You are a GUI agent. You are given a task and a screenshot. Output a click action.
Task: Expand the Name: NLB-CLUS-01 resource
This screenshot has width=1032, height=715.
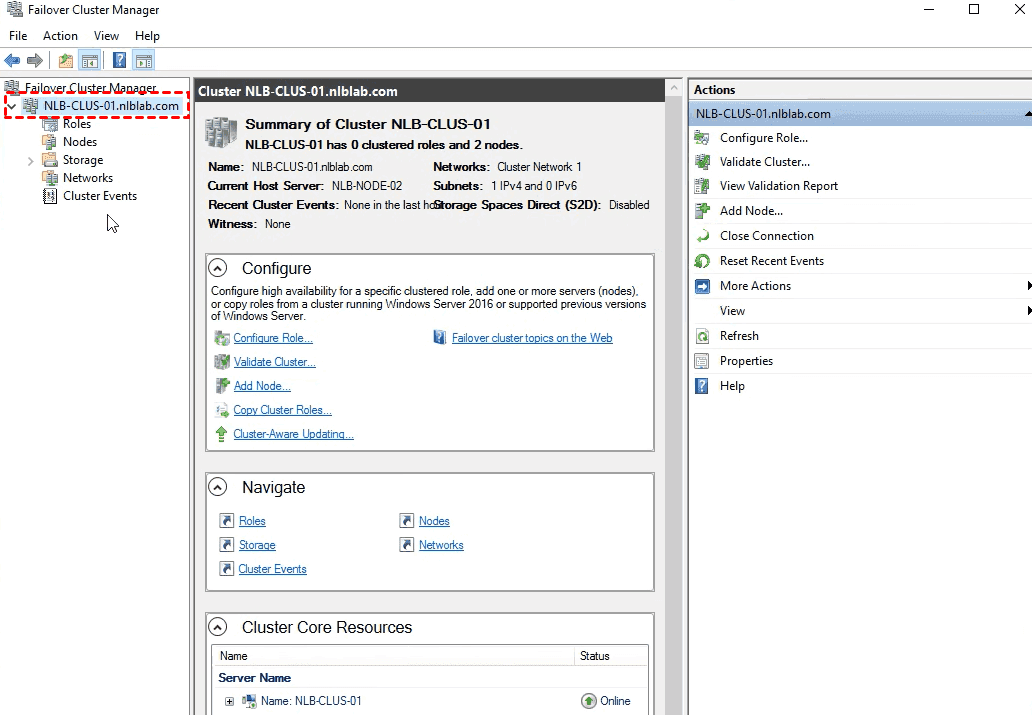[x=229, y=701]
